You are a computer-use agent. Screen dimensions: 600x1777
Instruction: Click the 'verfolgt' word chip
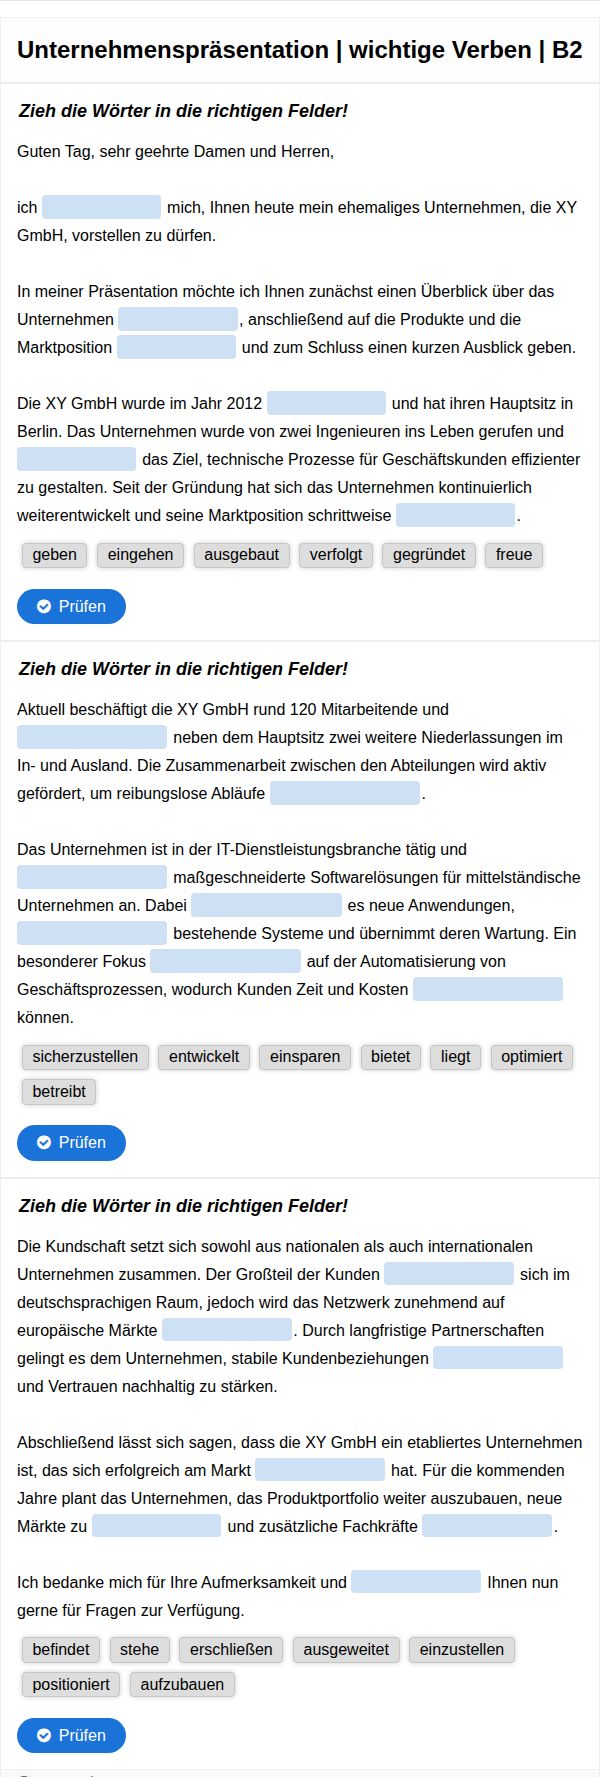pyautogui.click(x=336, y=554)
